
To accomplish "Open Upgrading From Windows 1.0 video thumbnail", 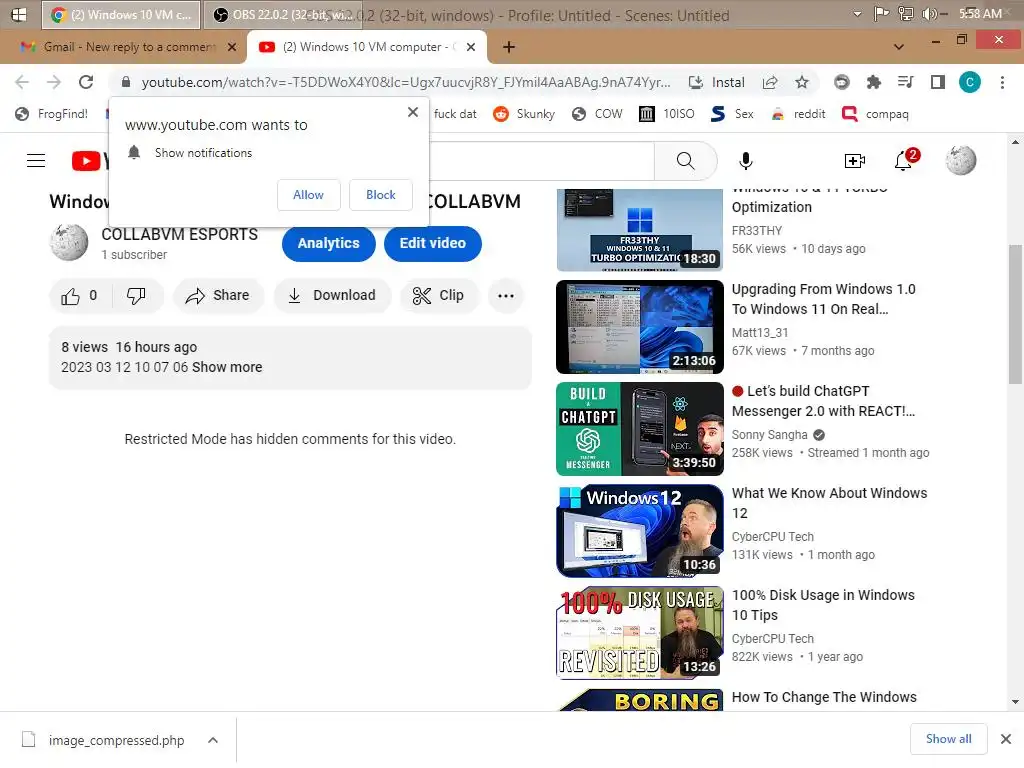I will (x=640, y=327).
